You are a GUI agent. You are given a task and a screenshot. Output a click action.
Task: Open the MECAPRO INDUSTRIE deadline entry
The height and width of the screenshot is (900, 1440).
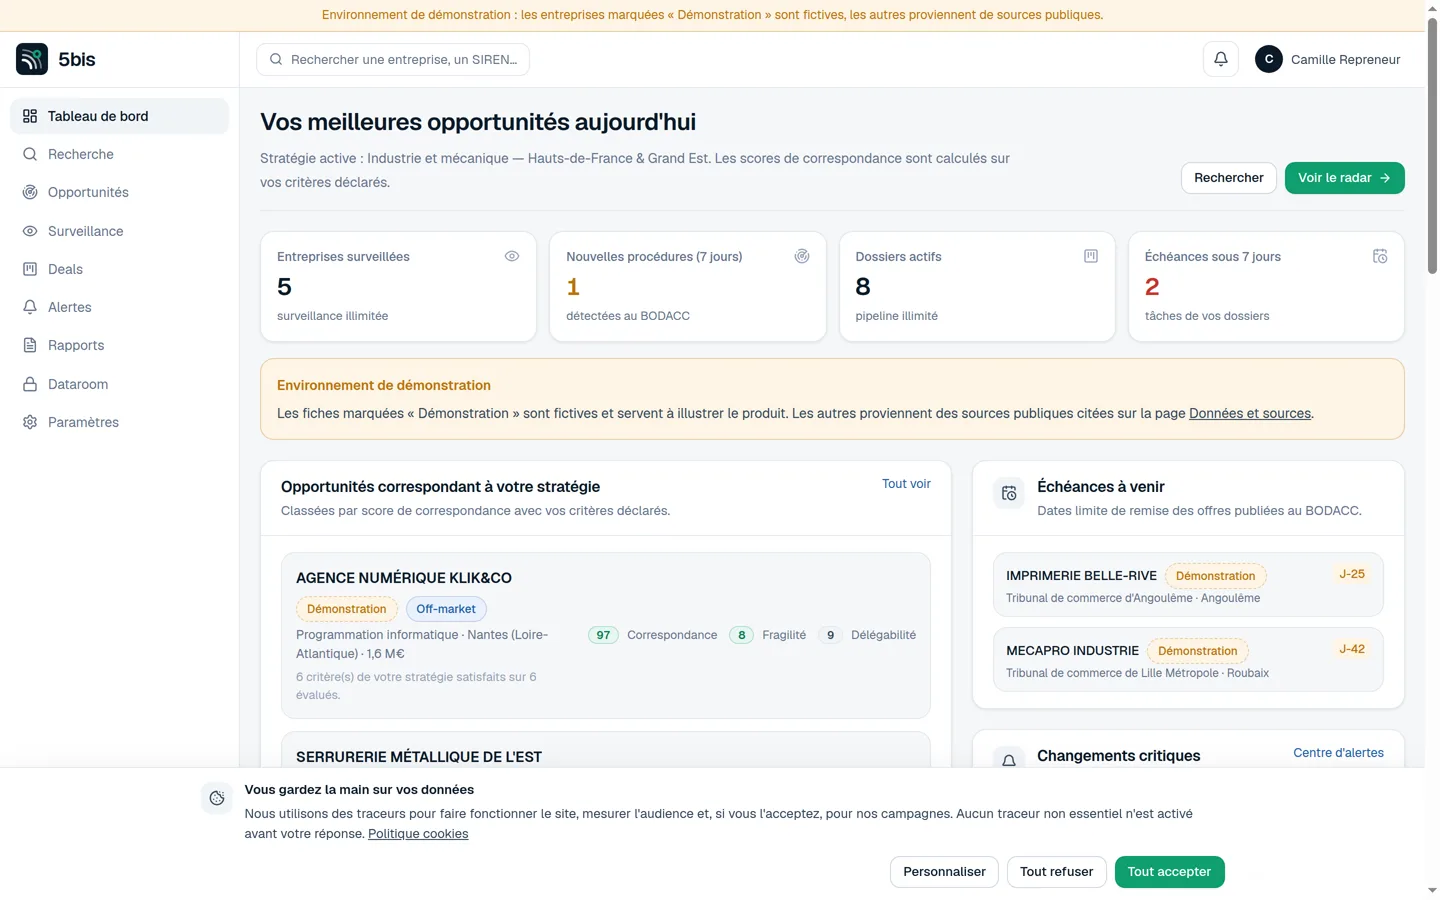pos(1188,660)
